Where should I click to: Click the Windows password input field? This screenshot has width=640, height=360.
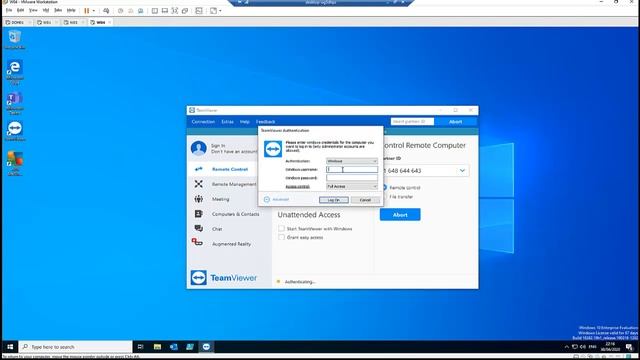click(x=352, y=178)
